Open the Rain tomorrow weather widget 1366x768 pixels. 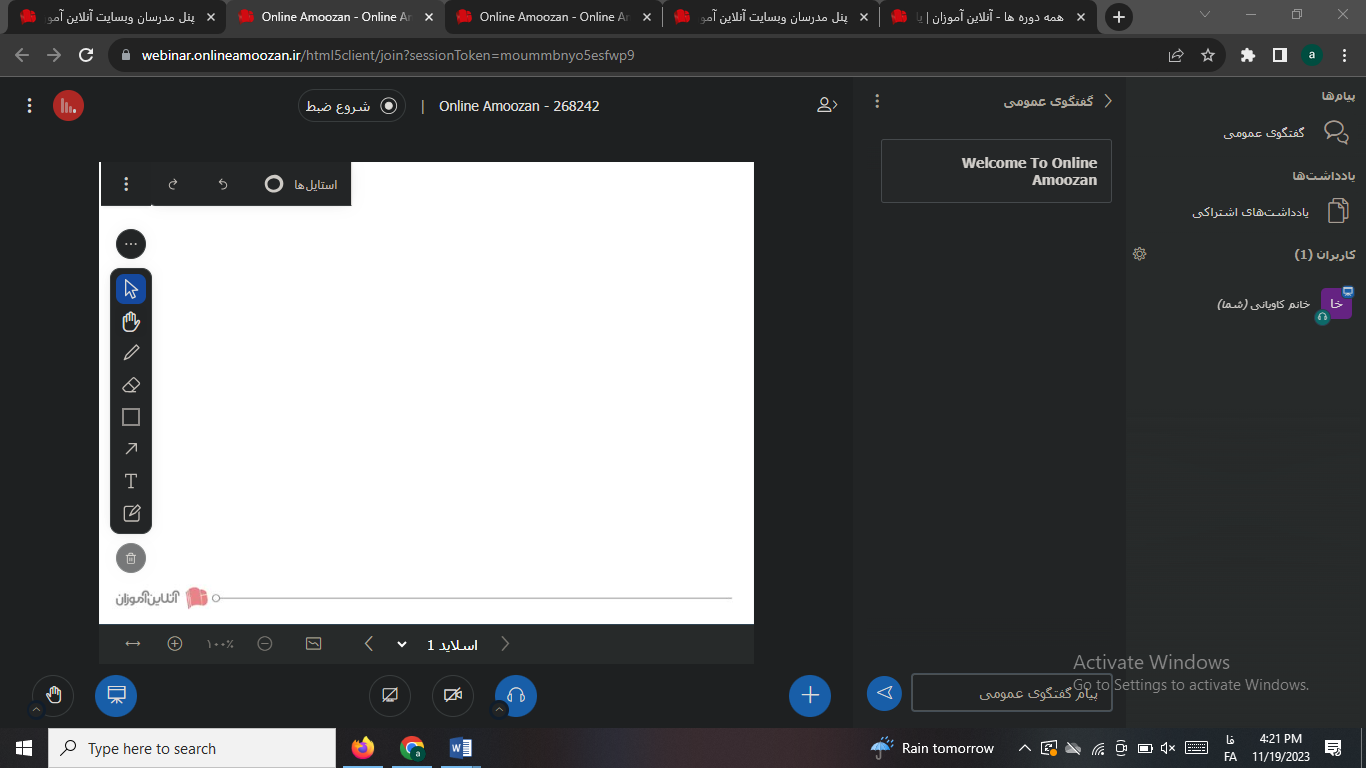coord(932,748)
